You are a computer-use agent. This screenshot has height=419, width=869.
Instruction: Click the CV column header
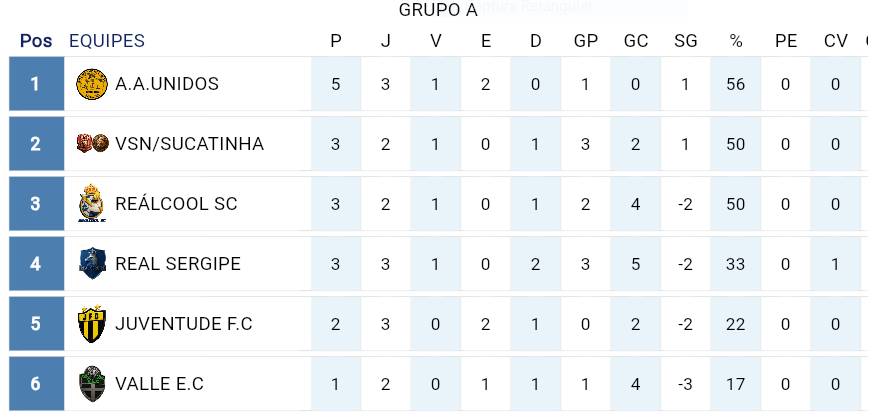(836, 41)
